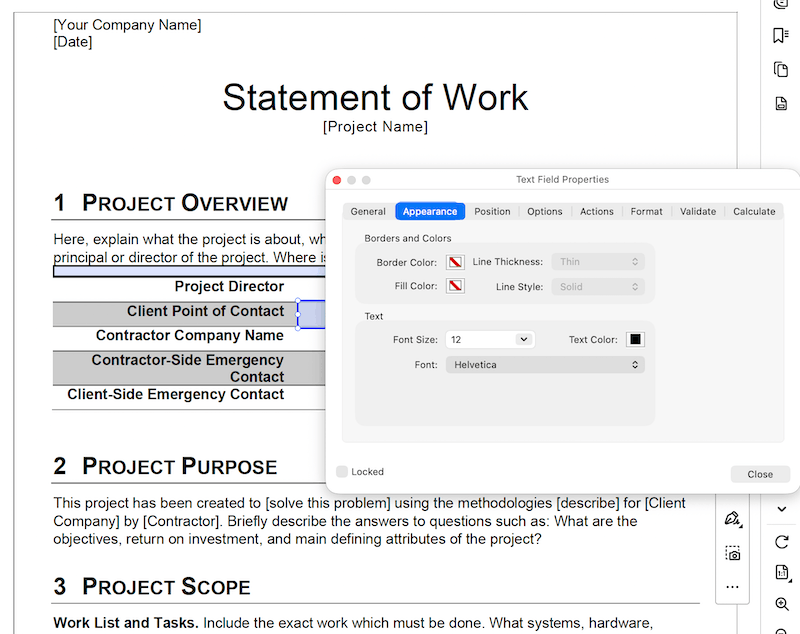Choose the Fill Color swatch
This screenshot has height=634, width=800.
coord(455,286)
